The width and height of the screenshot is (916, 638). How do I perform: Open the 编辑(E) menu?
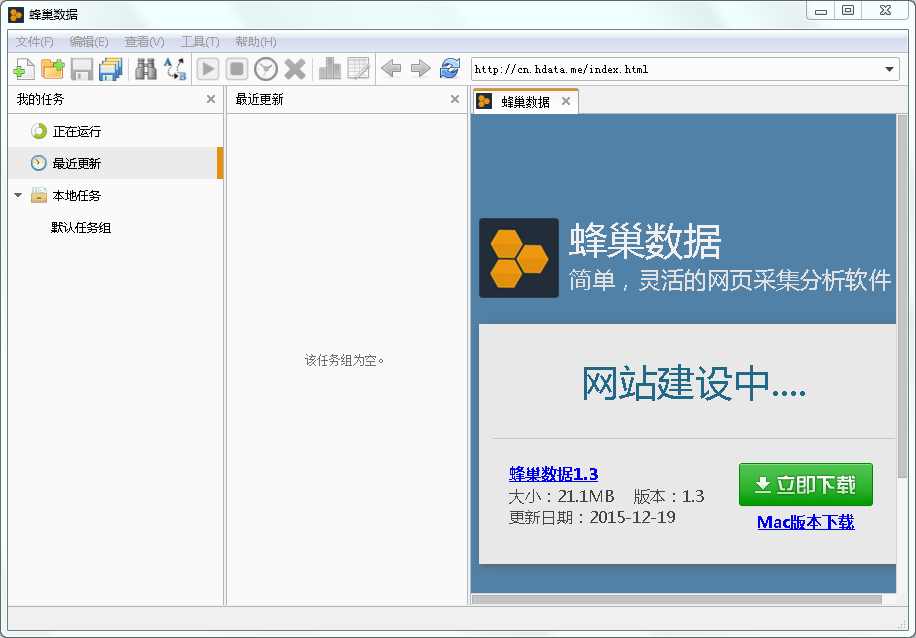(x=89, y=42)
